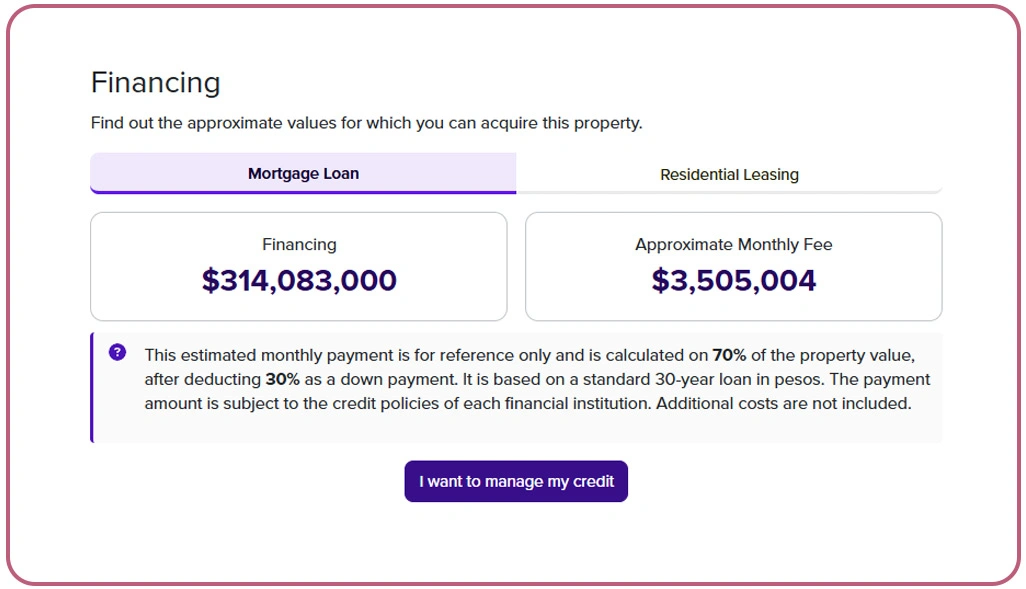Click the 'I want to manage my credit' button
Screen dimensions: 1026x589
coord(515,481)
